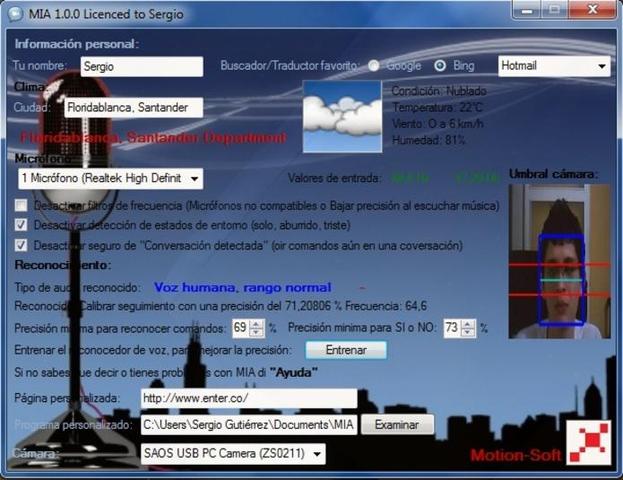Viewport: 623px width, 480px height.
Task: Click the Valores de entrada label
Action: pyautogui.click(x=334, y=178)
